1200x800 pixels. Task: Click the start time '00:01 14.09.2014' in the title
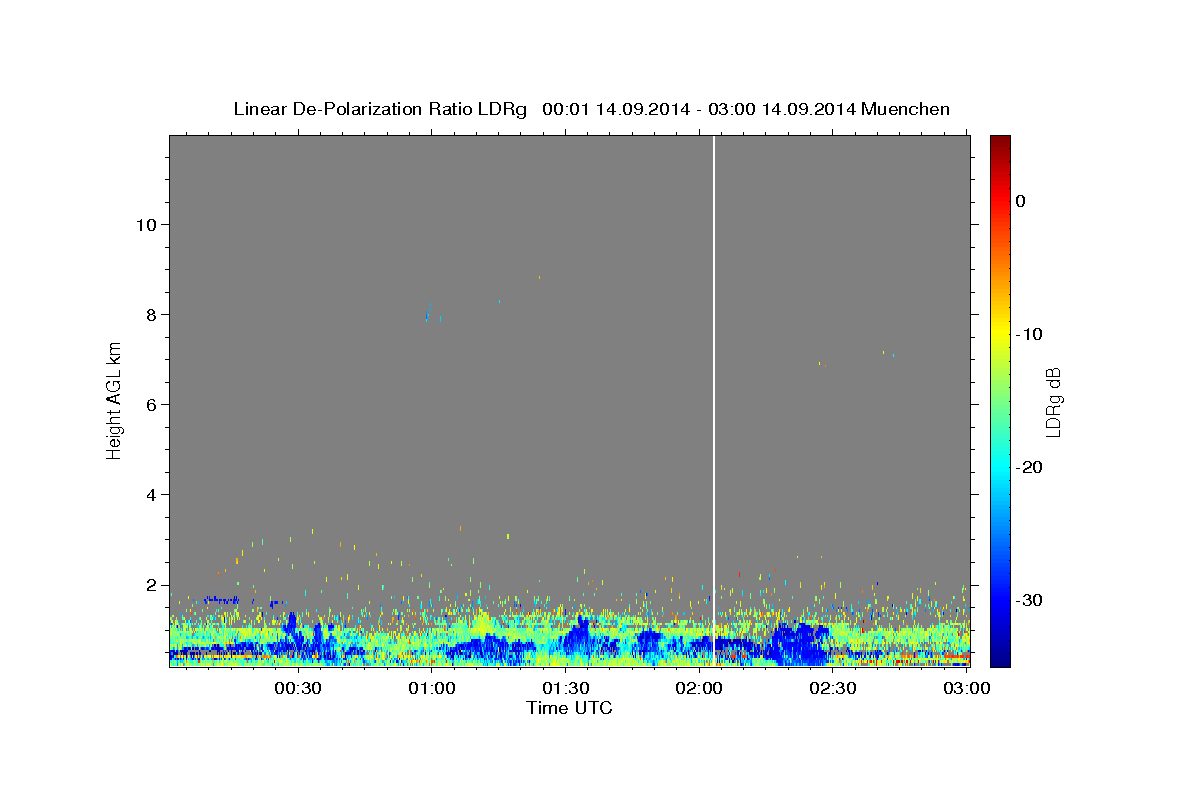pos(616,109)
